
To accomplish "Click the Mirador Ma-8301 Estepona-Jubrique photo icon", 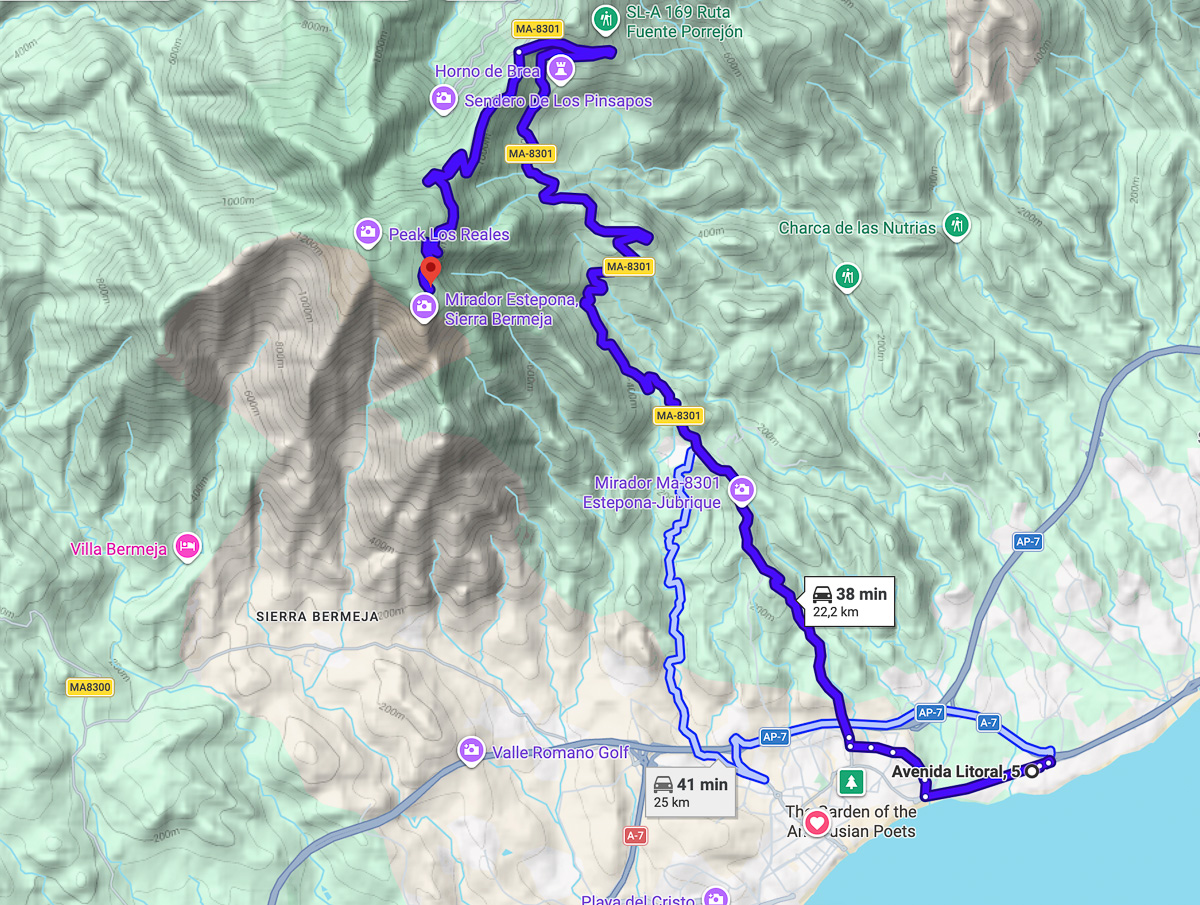I will 742,489.
